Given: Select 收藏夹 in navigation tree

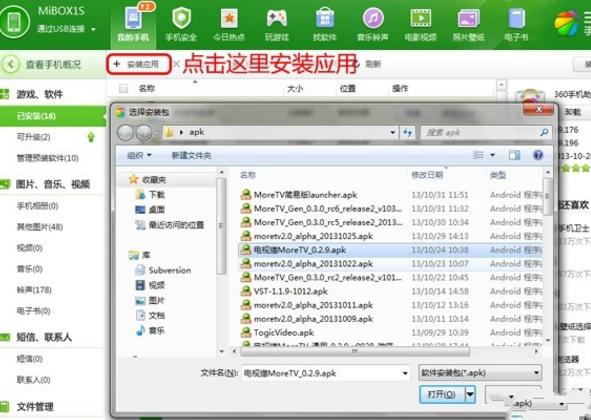Looking at the screenshot, I should 154,180.
